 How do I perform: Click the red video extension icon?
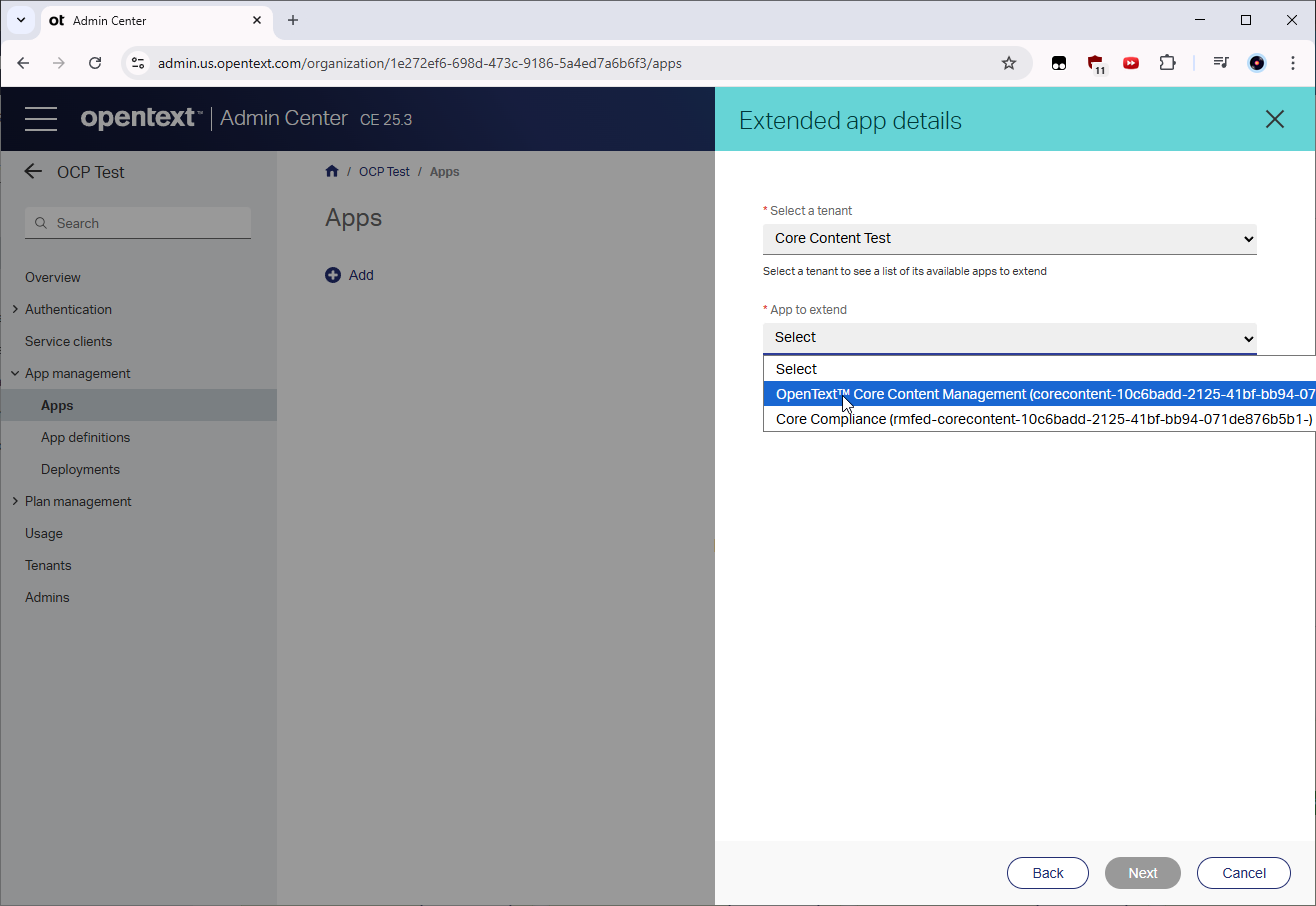(1131, 63)
